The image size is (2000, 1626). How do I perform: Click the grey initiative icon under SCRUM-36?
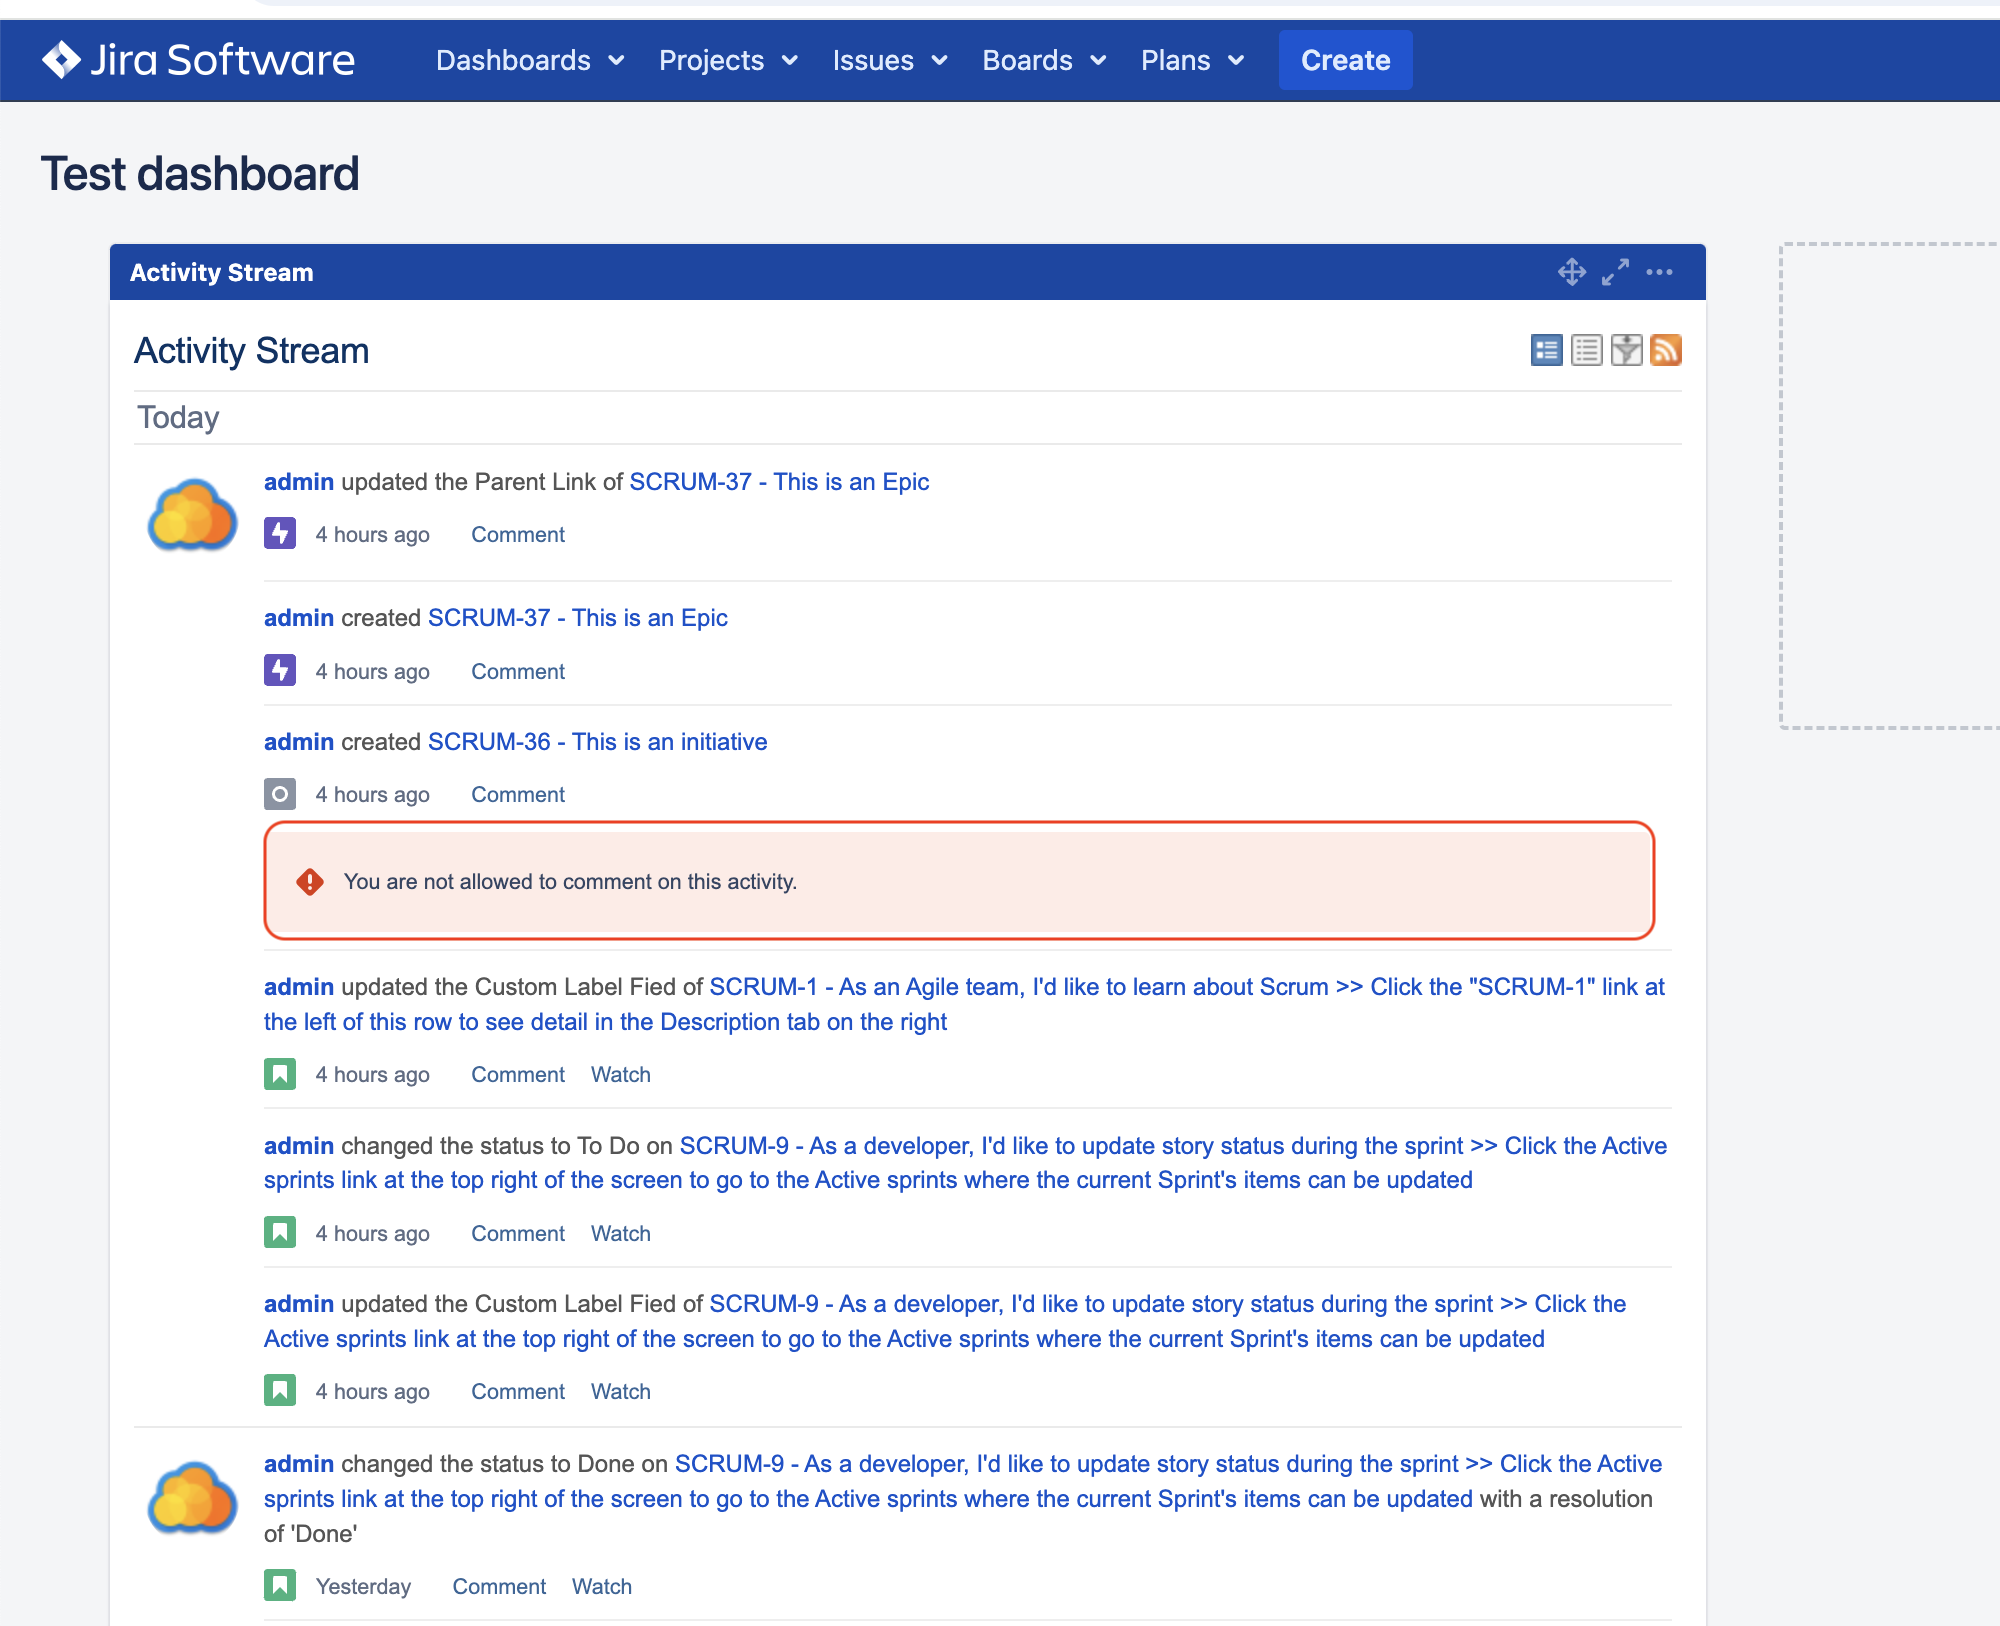280,794
